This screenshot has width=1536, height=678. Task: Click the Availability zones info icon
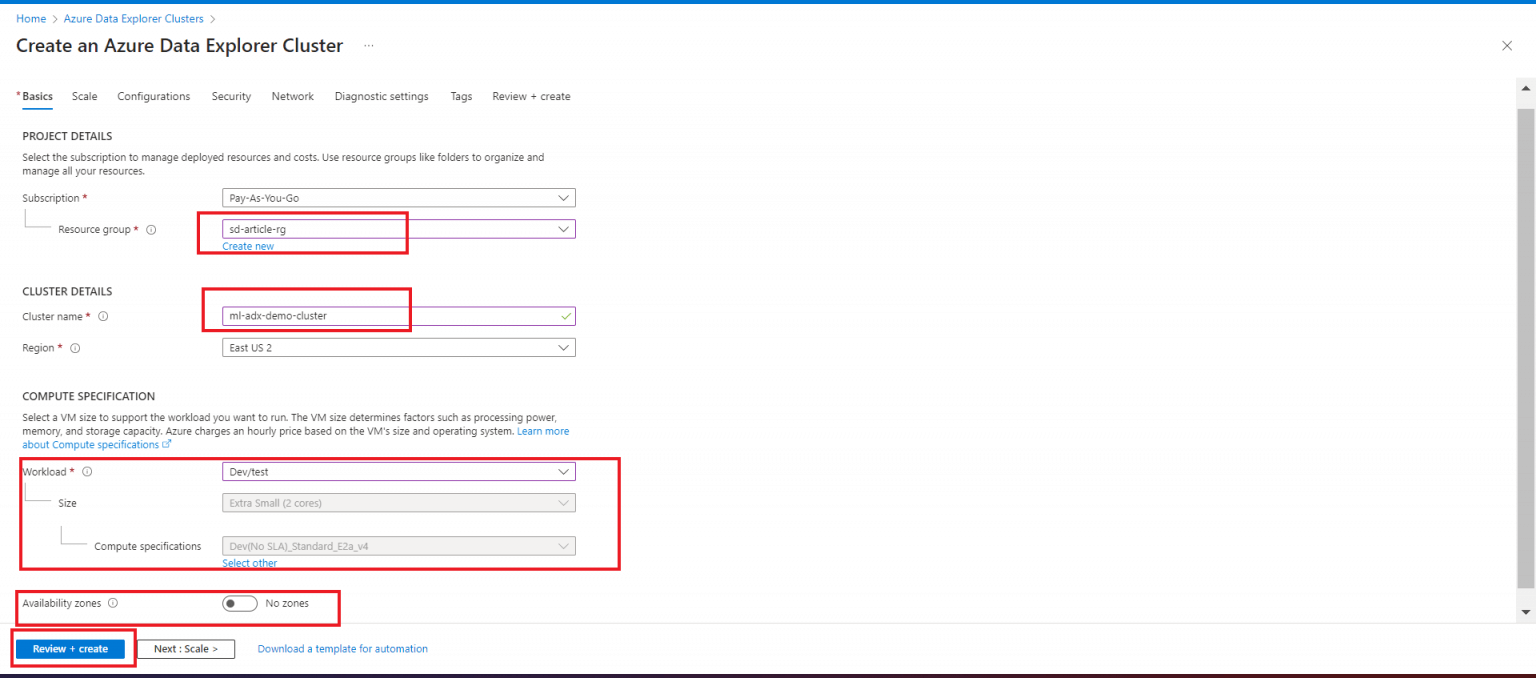coord(113,603)
